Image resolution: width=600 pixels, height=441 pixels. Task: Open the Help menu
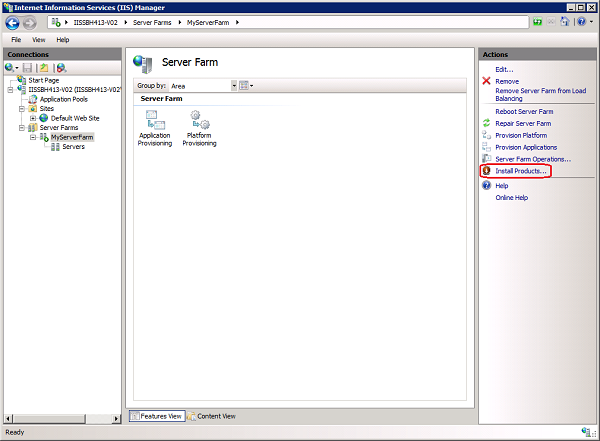[63, 40]
